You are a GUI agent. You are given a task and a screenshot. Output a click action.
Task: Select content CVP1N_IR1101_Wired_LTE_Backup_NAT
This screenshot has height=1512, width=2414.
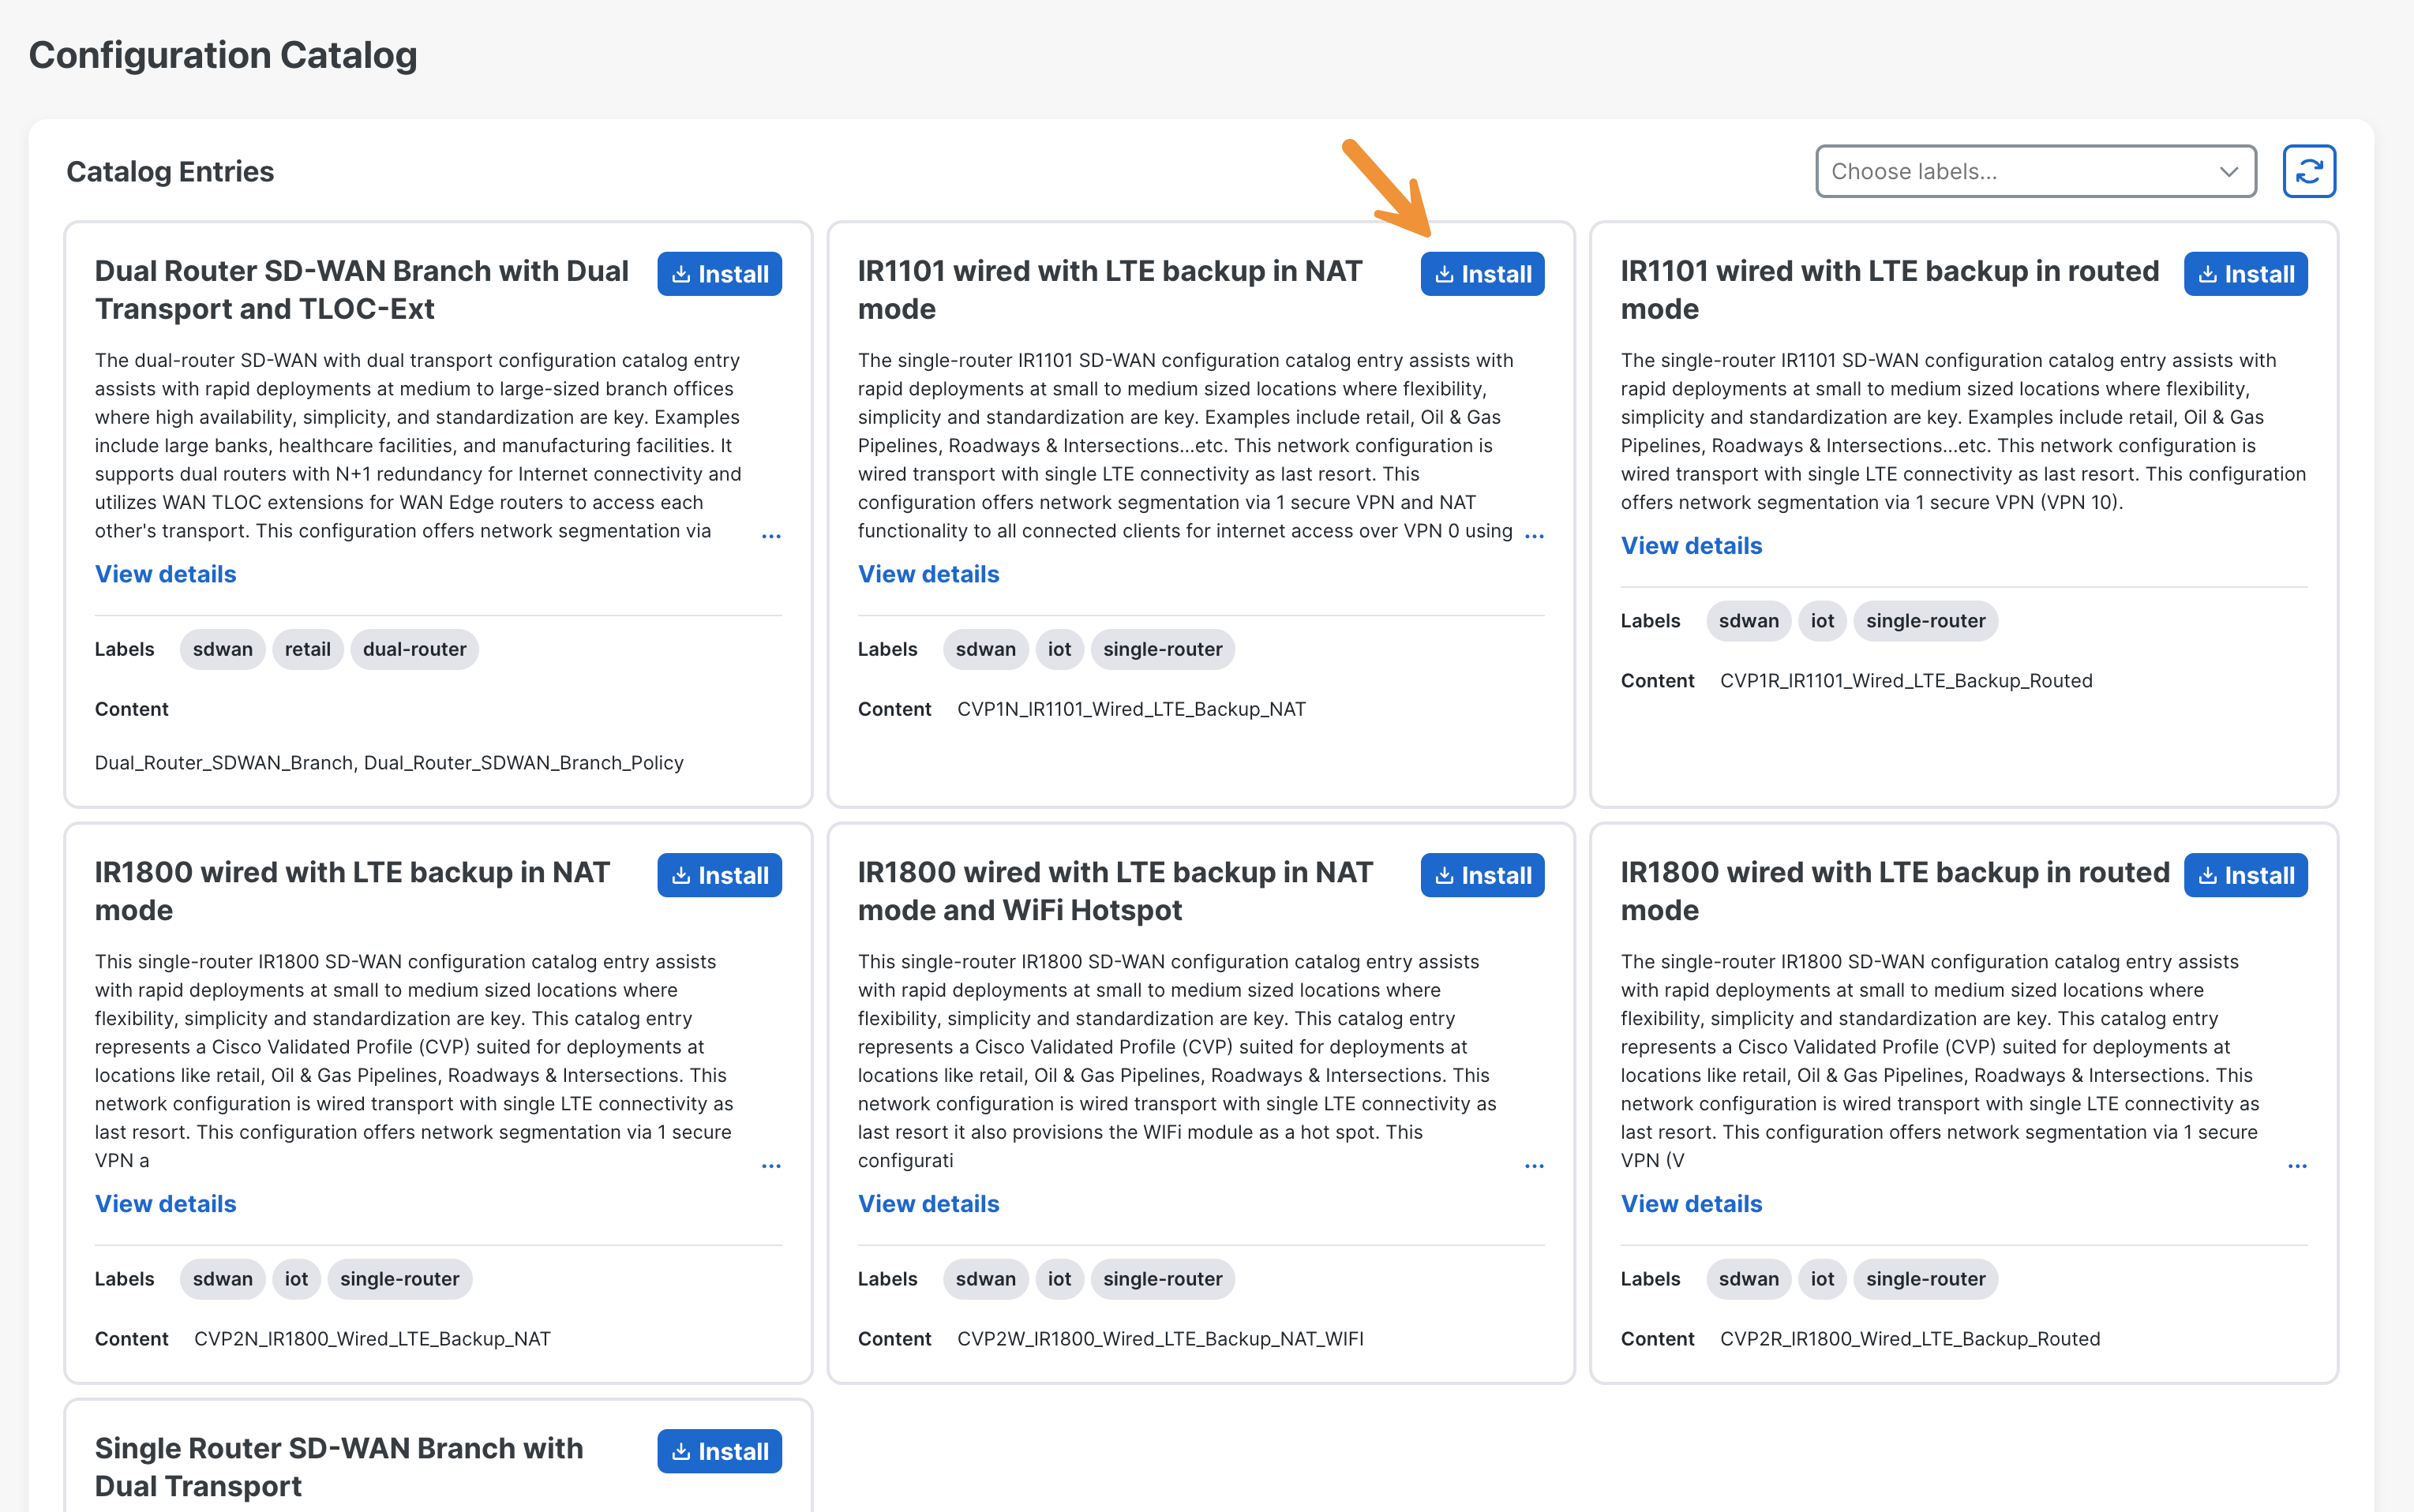tap(1131, 709)
